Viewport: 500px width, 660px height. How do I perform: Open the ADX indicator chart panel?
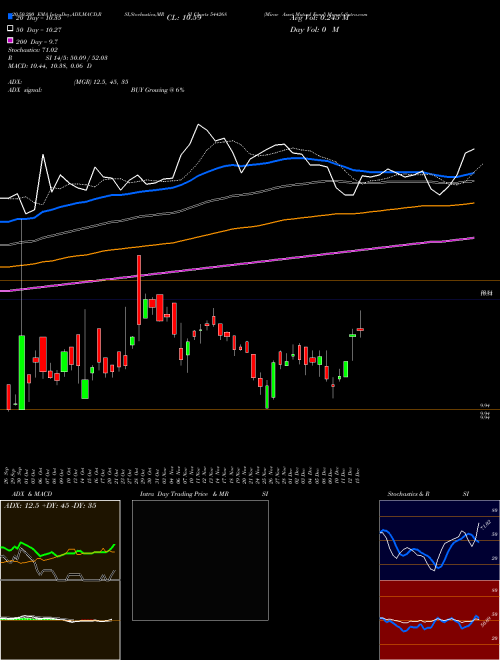pos(60,540)
